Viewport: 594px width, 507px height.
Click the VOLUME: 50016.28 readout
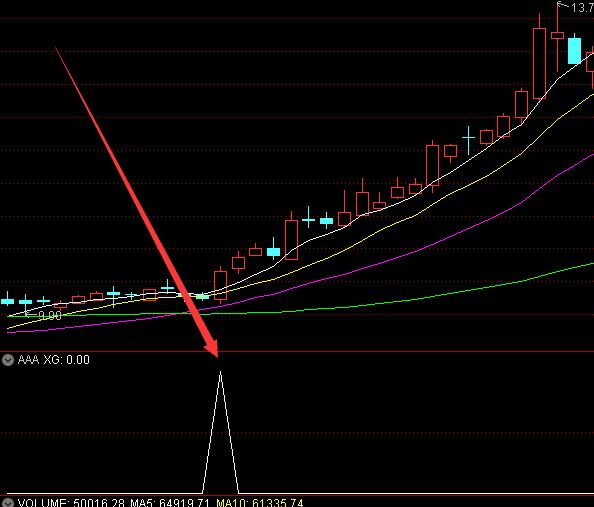tap(70, 503)
